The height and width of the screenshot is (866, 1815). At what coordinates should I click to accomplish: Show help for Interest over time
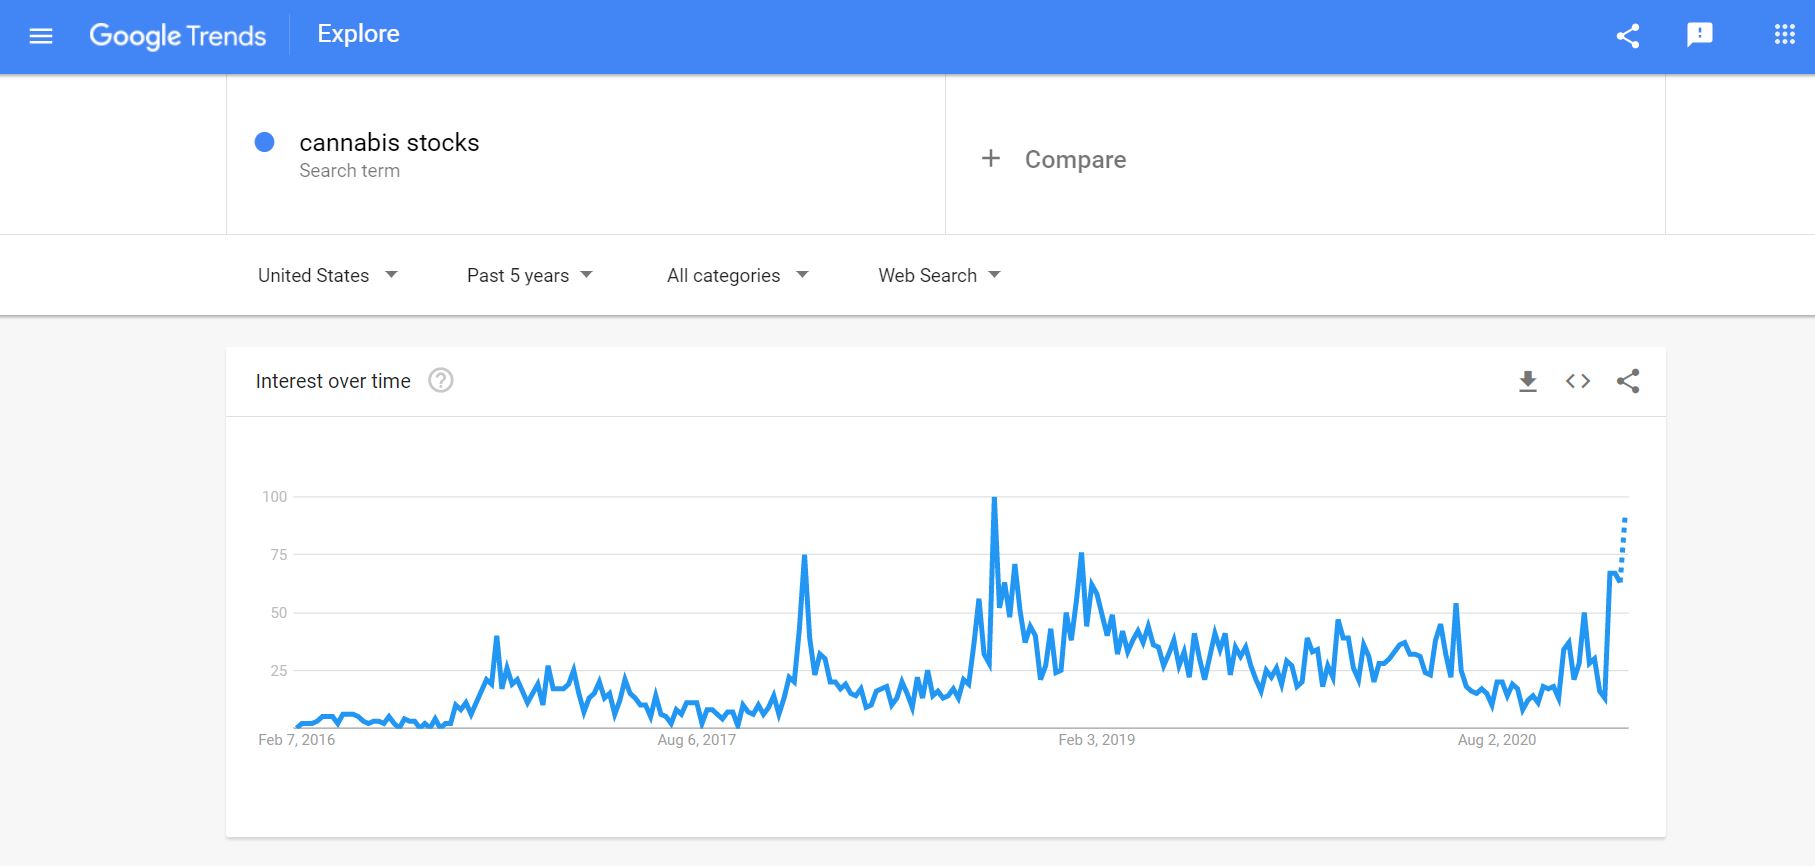coord(441,381)
